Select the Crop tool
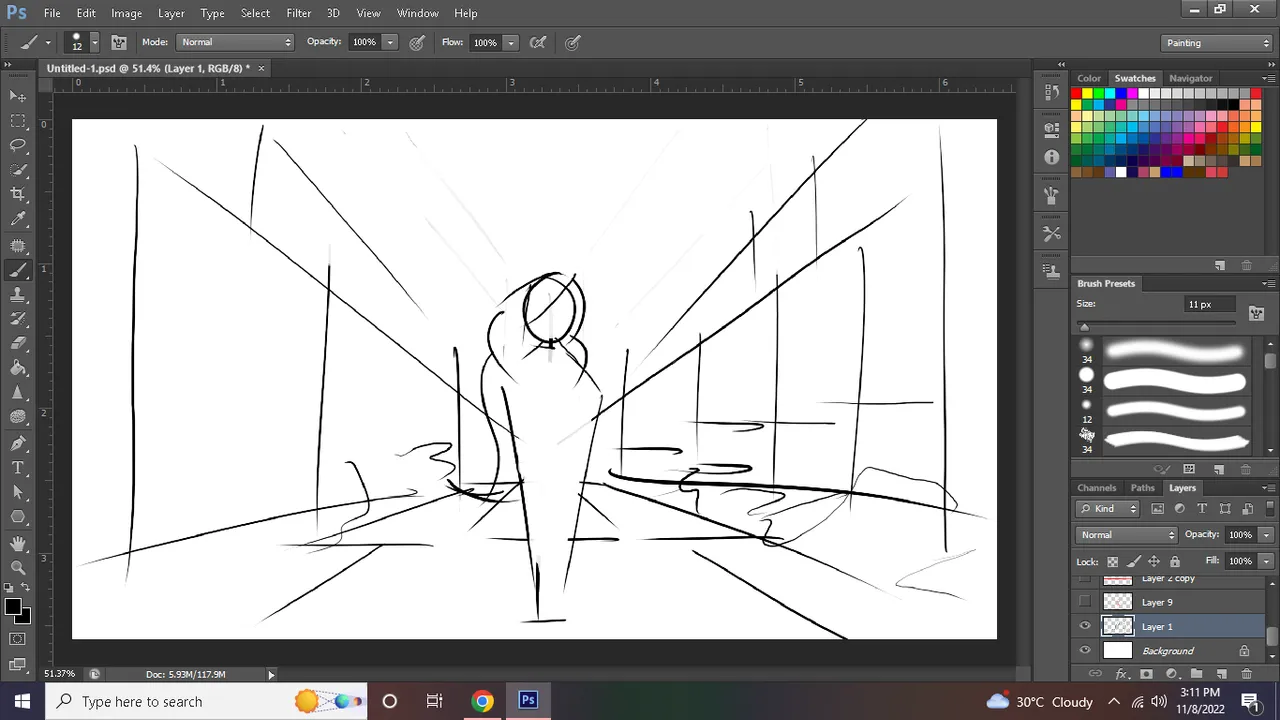1280x720 pixels. point(18,195)
